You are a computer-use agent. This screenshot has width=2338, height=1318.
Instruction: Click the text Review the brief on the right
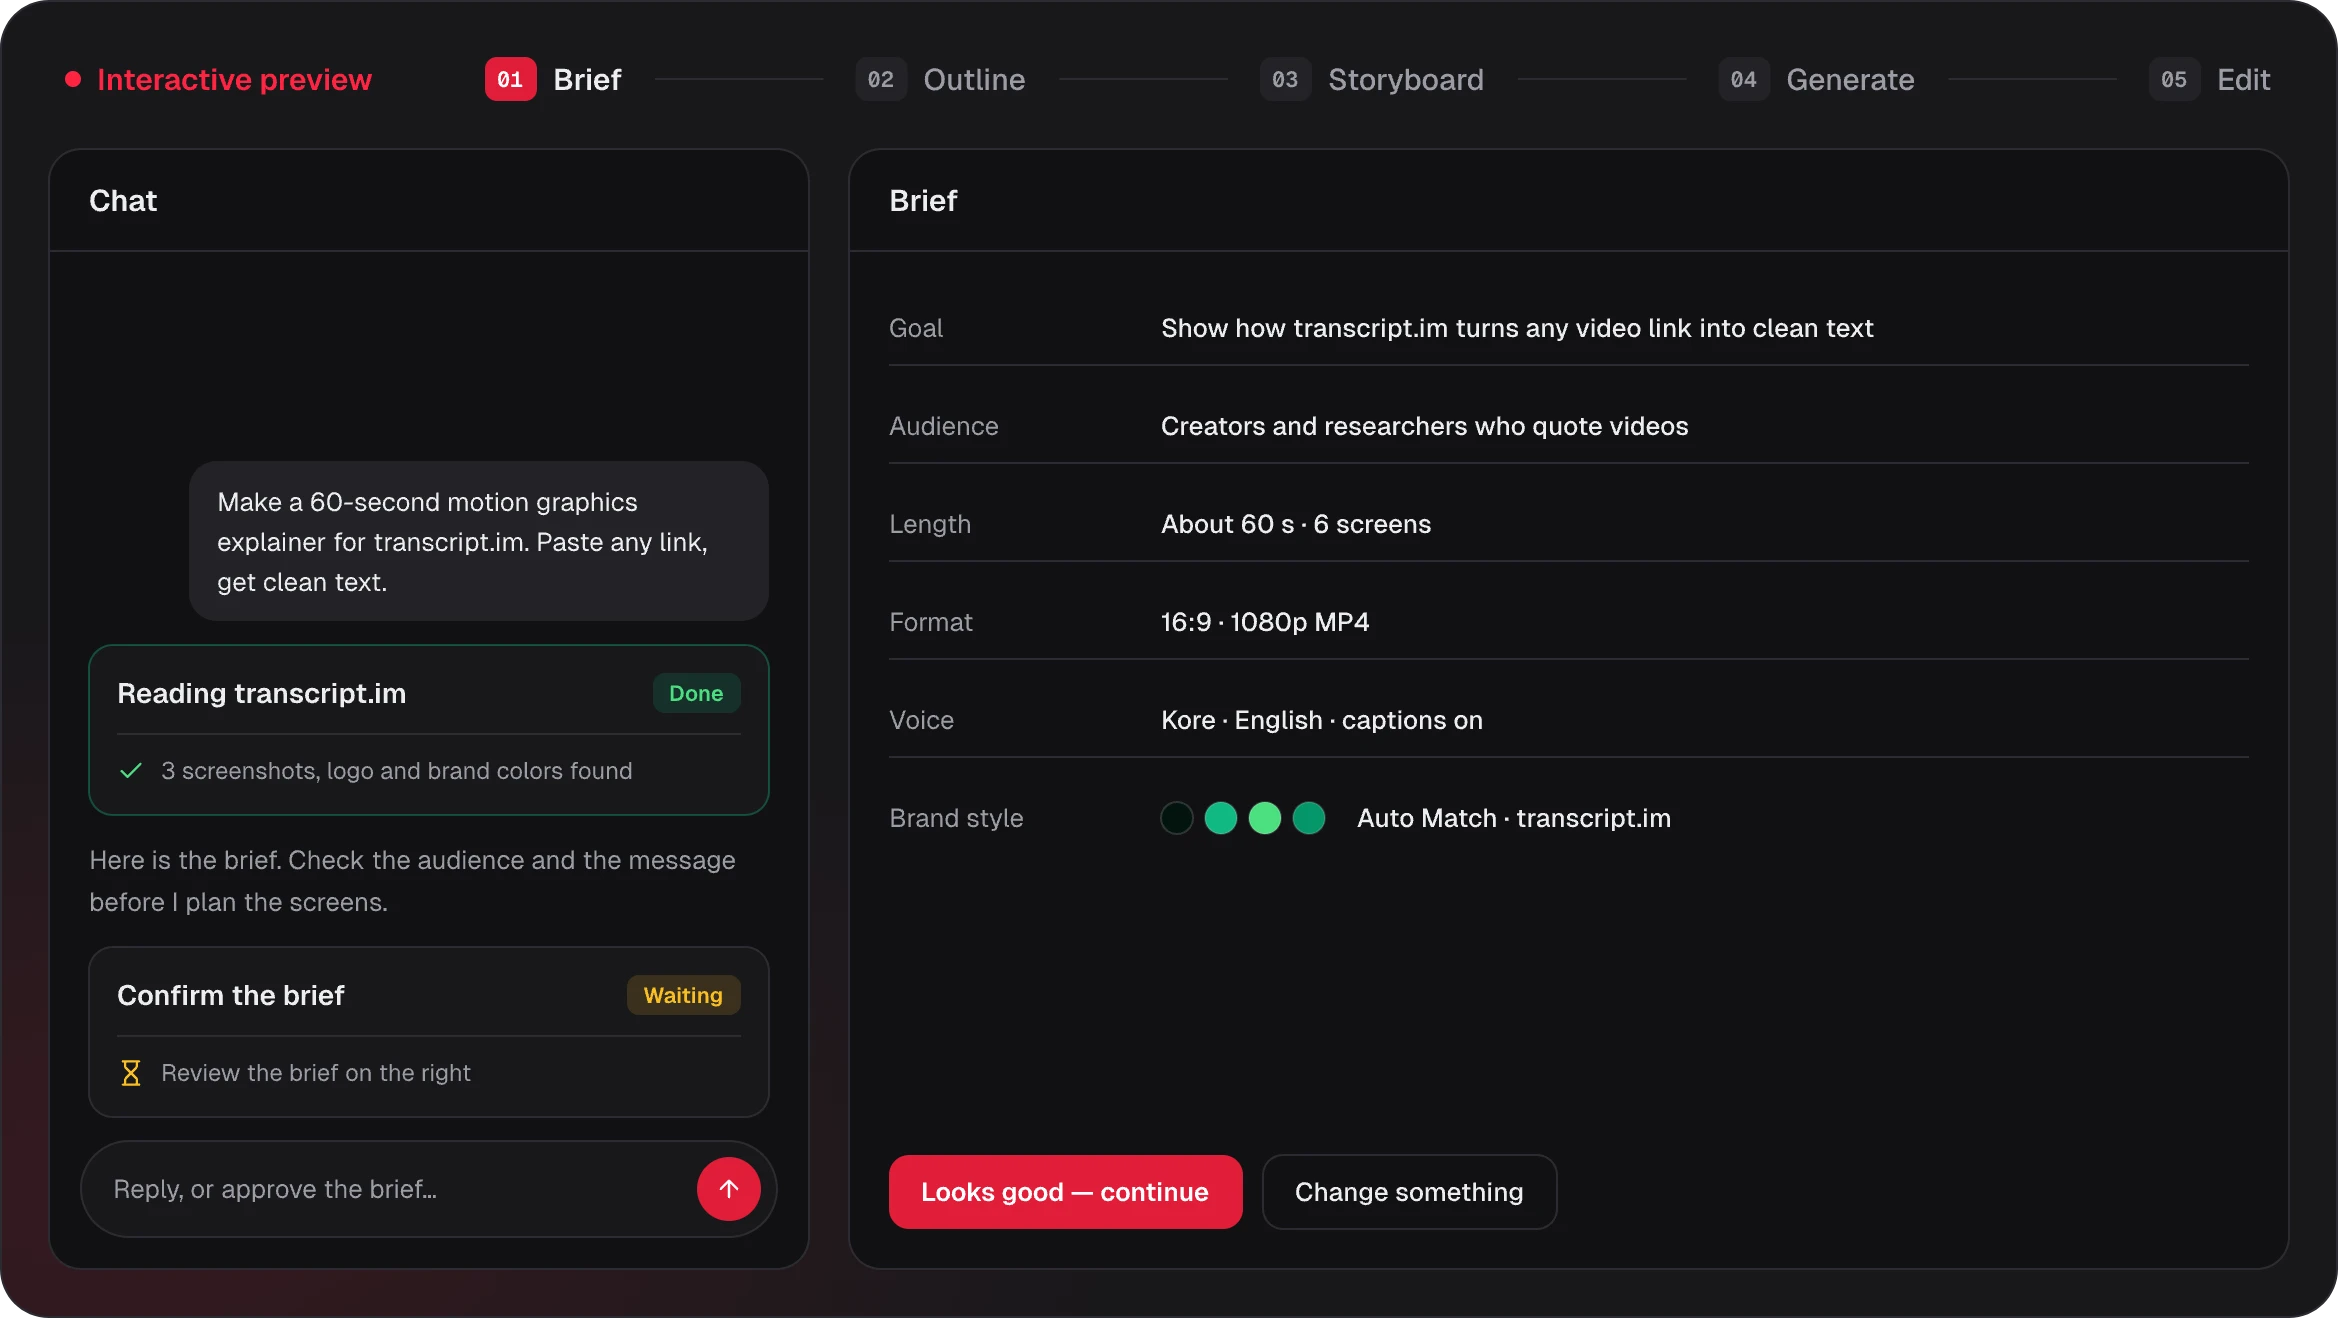[315, 1073]
